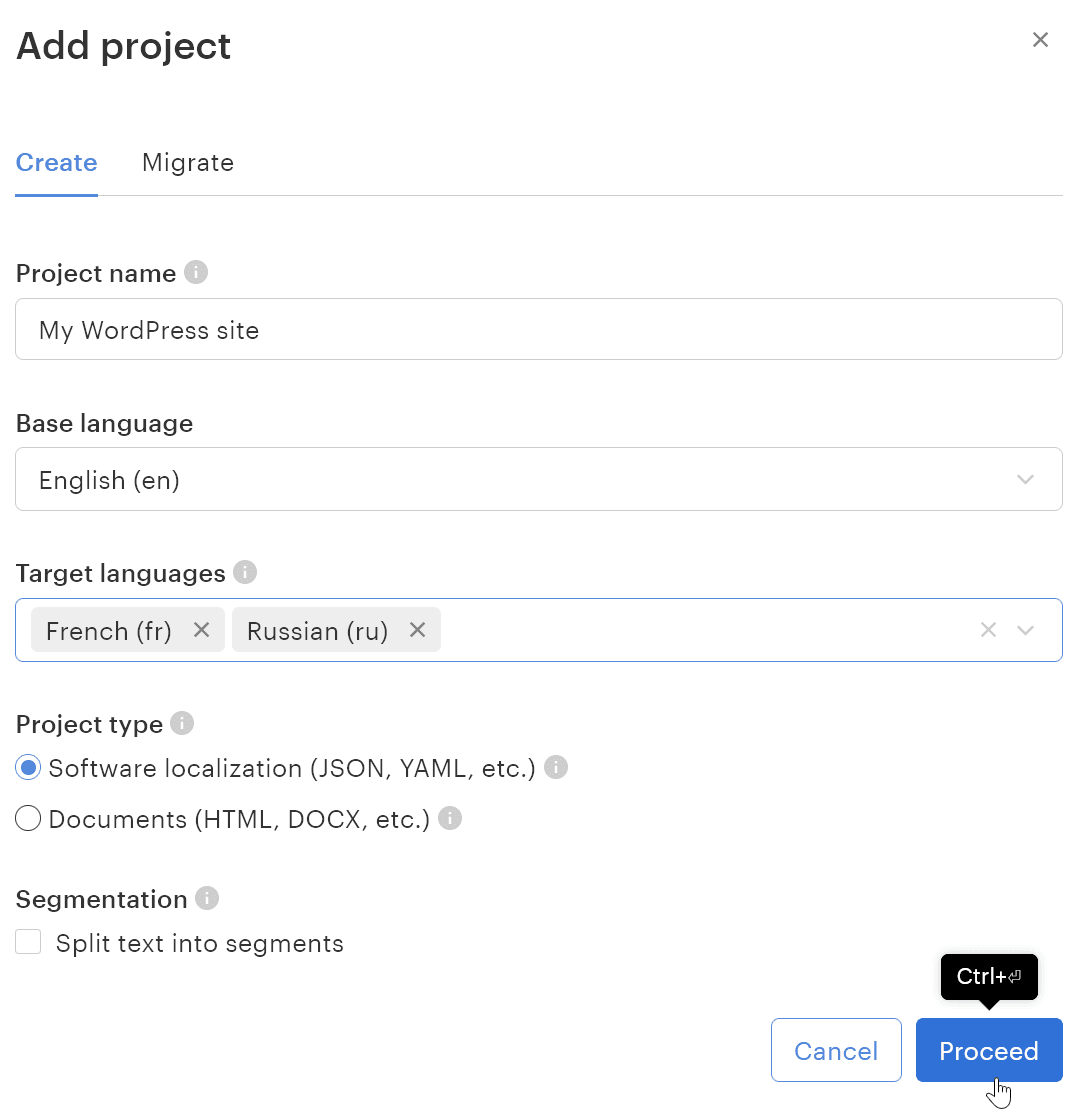Select Documents (HTML, DOCX) project type
This screenshot has width=1083, height=1113.
(x=28, y=819)
